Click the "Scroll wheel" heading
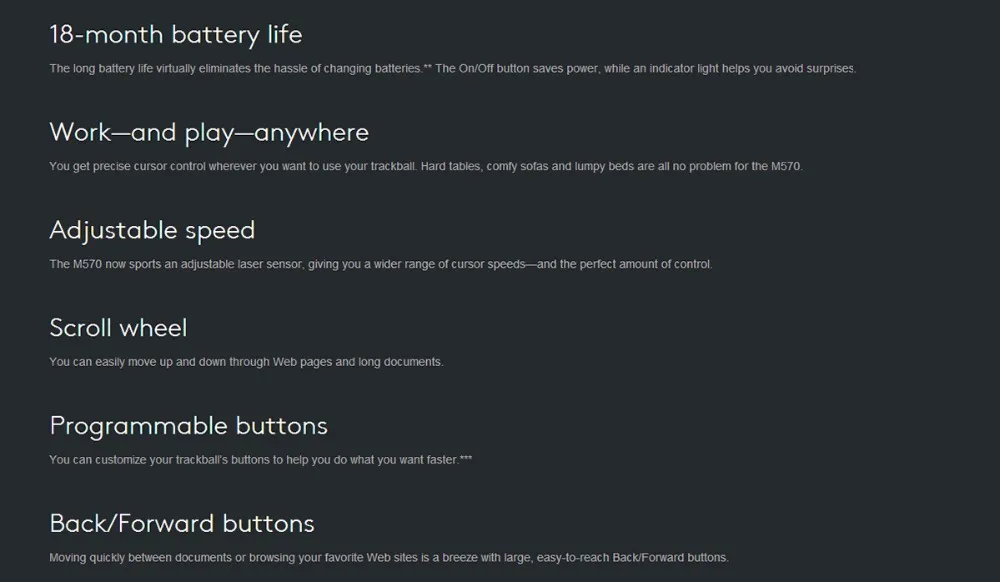Viewport: 1000px width, 582px height. [x=119, y=328]
